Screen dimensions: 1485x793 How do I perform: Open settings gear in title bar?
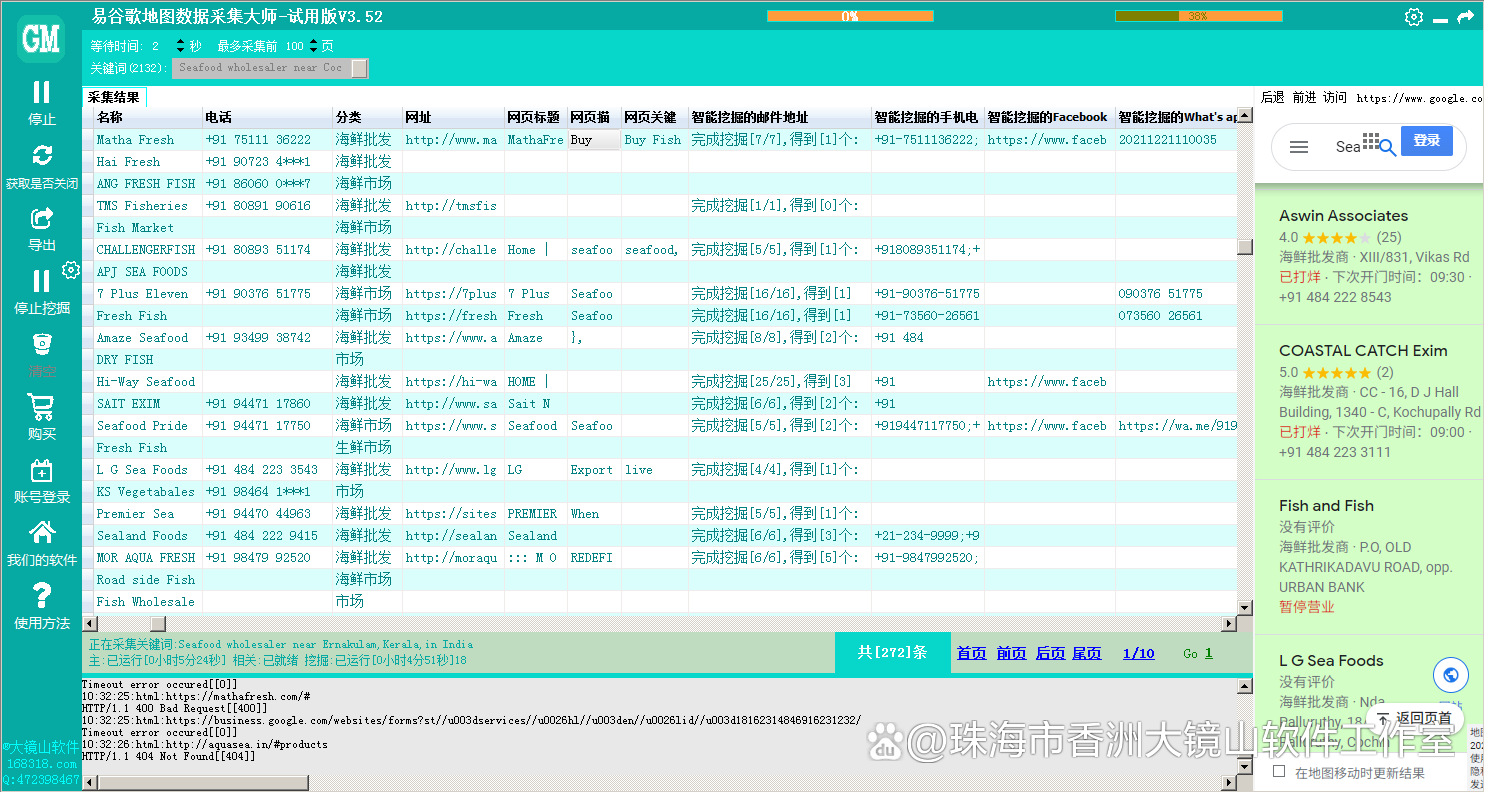pyautogui.click(x=1413, y=17)
